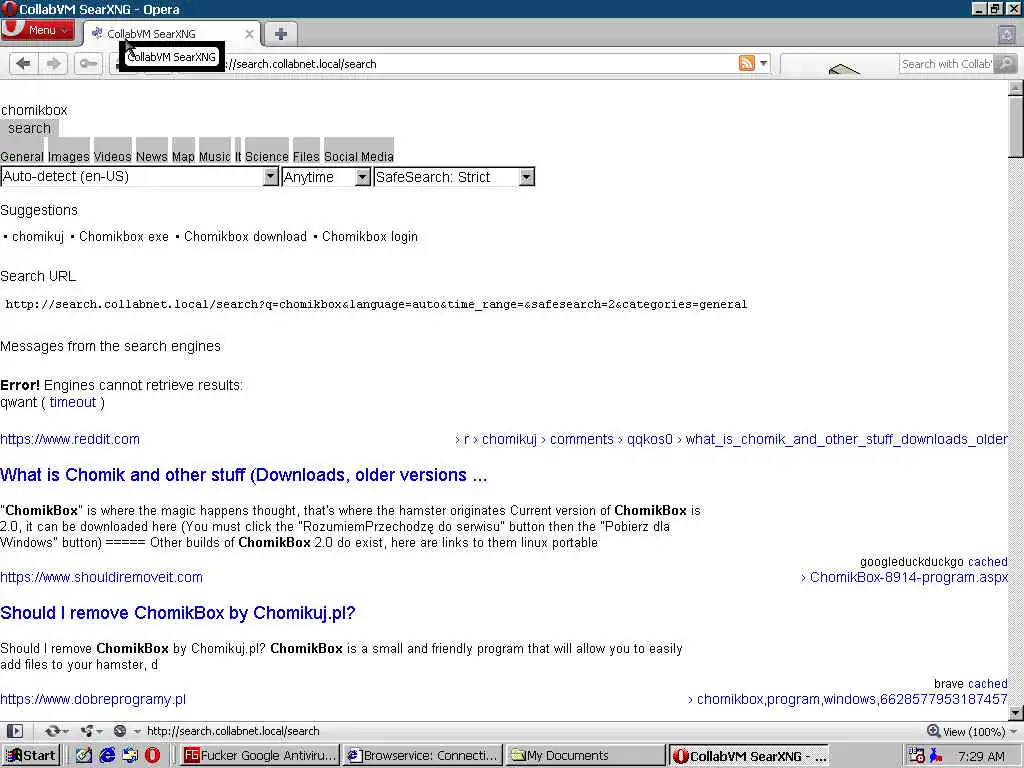Click the password wand key icon
1024x768 pixels.
pyautogui.click(x=88, y=63)
